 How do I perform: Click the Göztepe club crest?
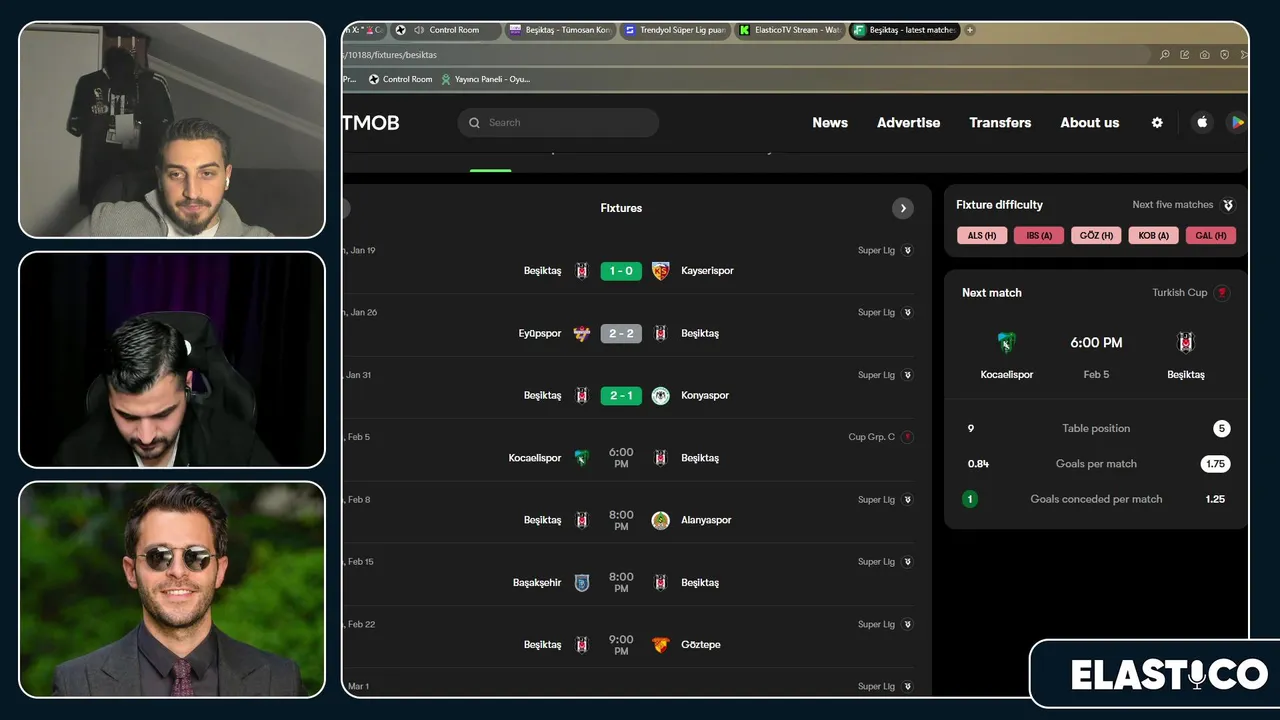coord(660,644)
